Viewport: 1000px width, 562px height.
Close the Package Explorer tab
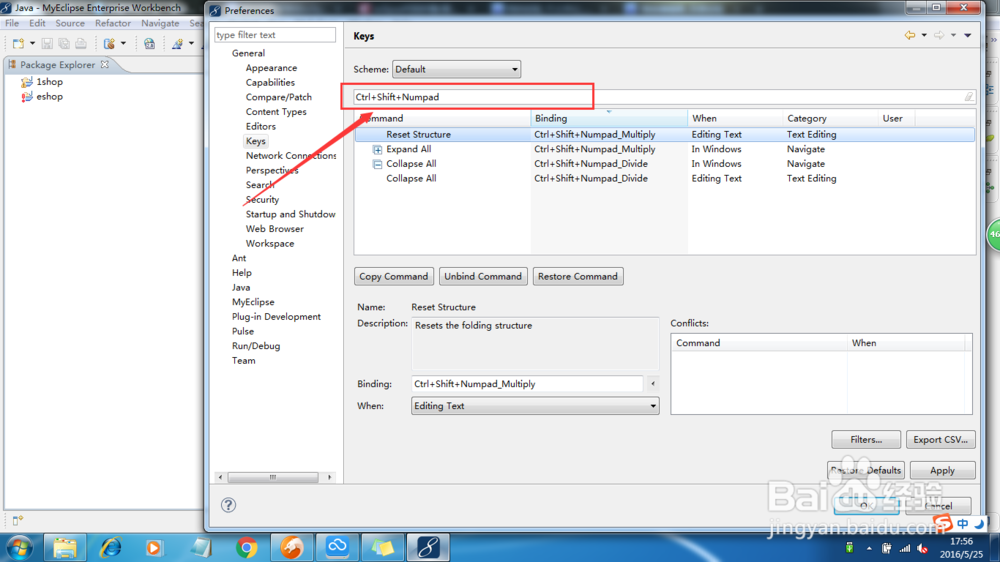point(105,64)
